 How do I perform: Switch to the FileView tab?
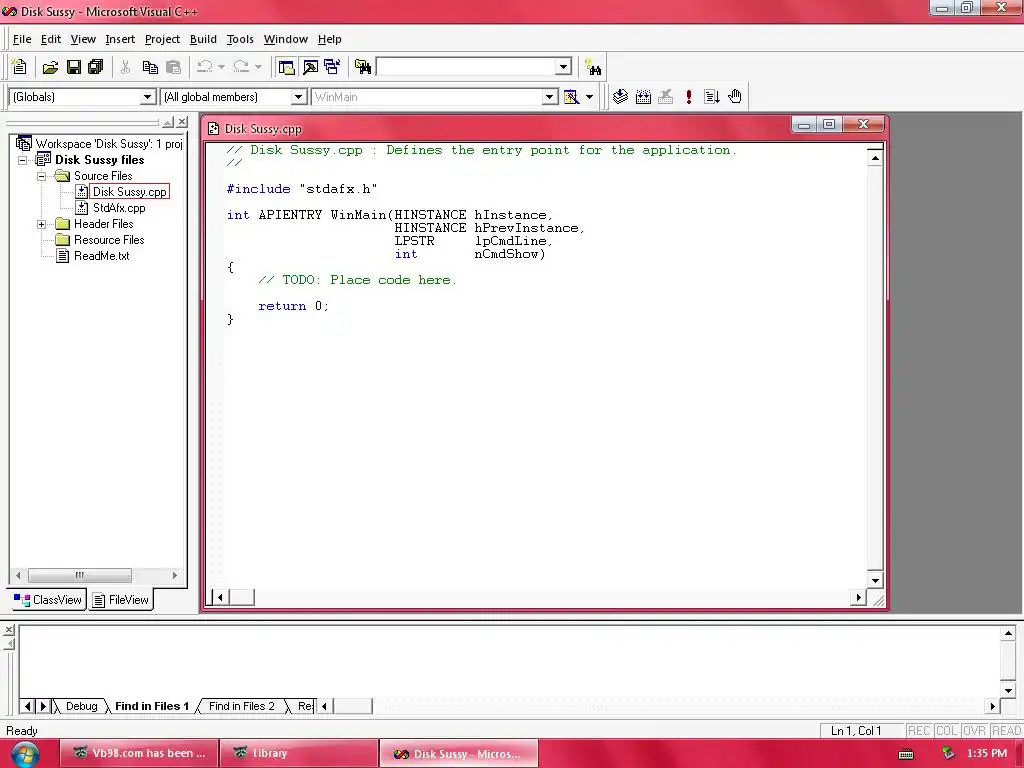click(121, 600)
